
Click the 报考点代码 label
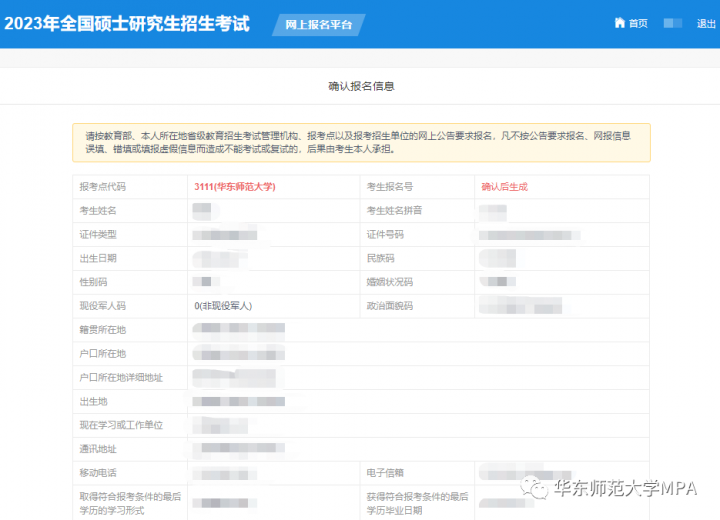(102, 187)
